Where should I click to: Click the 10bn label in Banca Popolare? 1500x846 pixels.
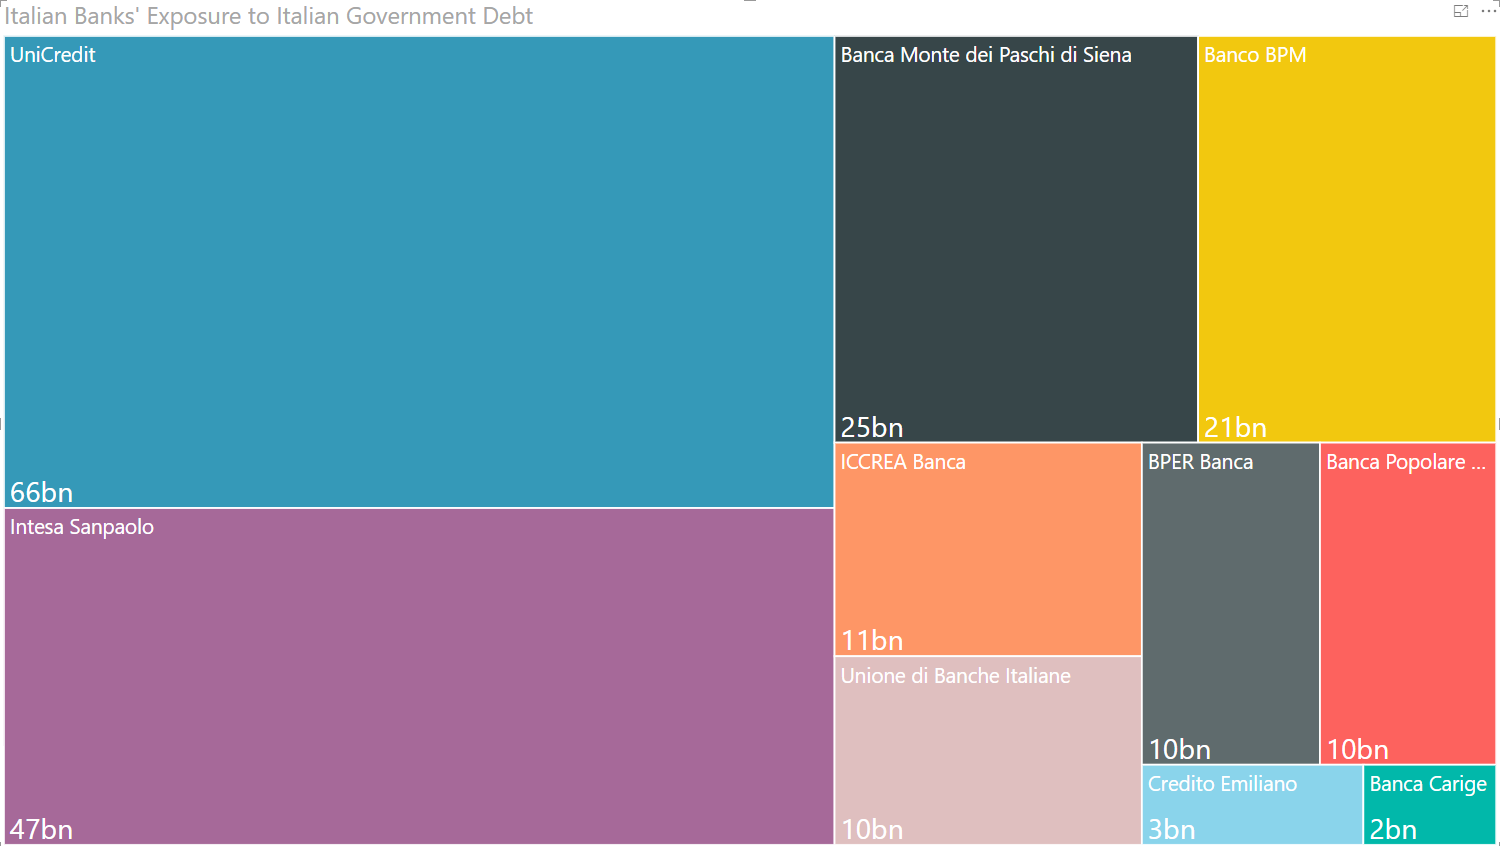(1358, 749)
